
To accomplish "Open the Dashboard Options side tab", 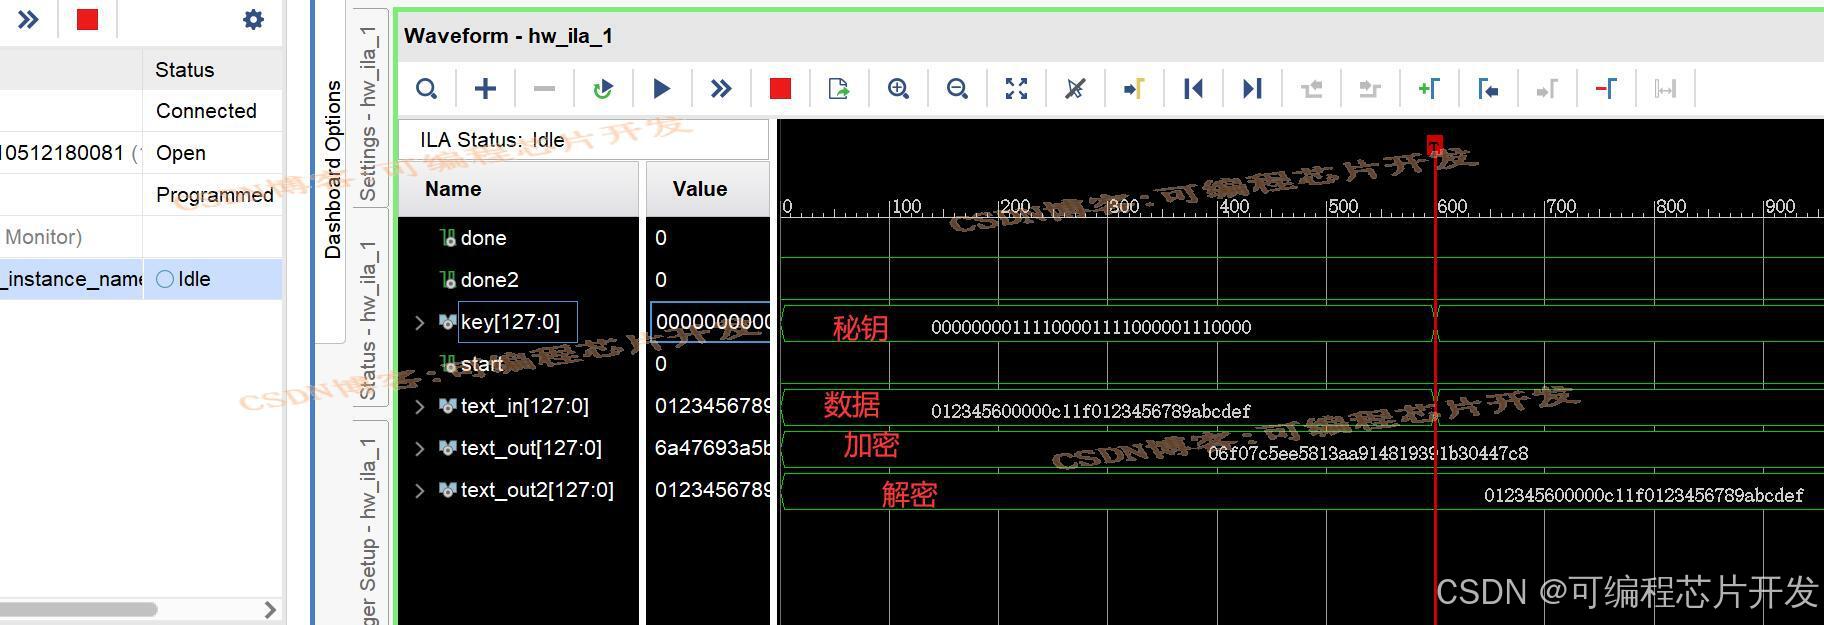I will tap(333, 170).
